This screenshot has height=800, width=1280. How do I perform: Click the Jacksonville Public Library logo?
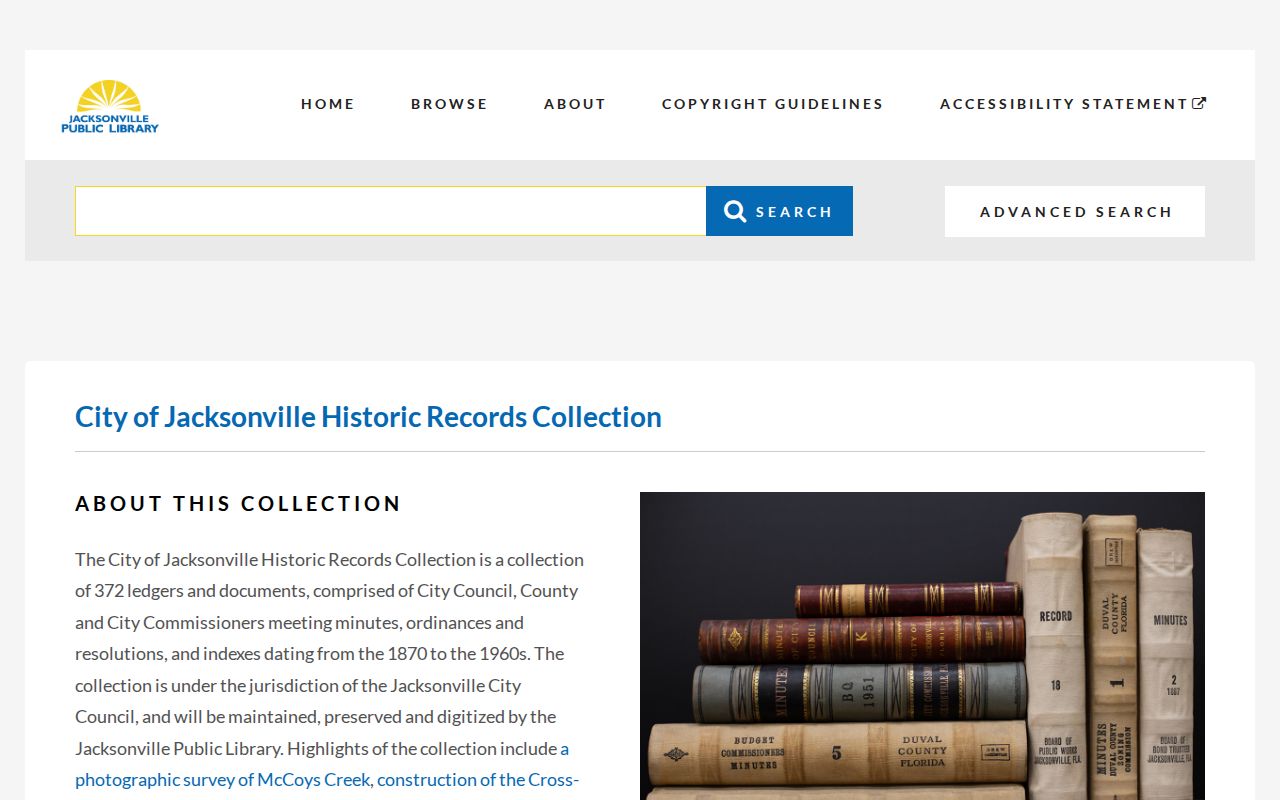(110, 106)
